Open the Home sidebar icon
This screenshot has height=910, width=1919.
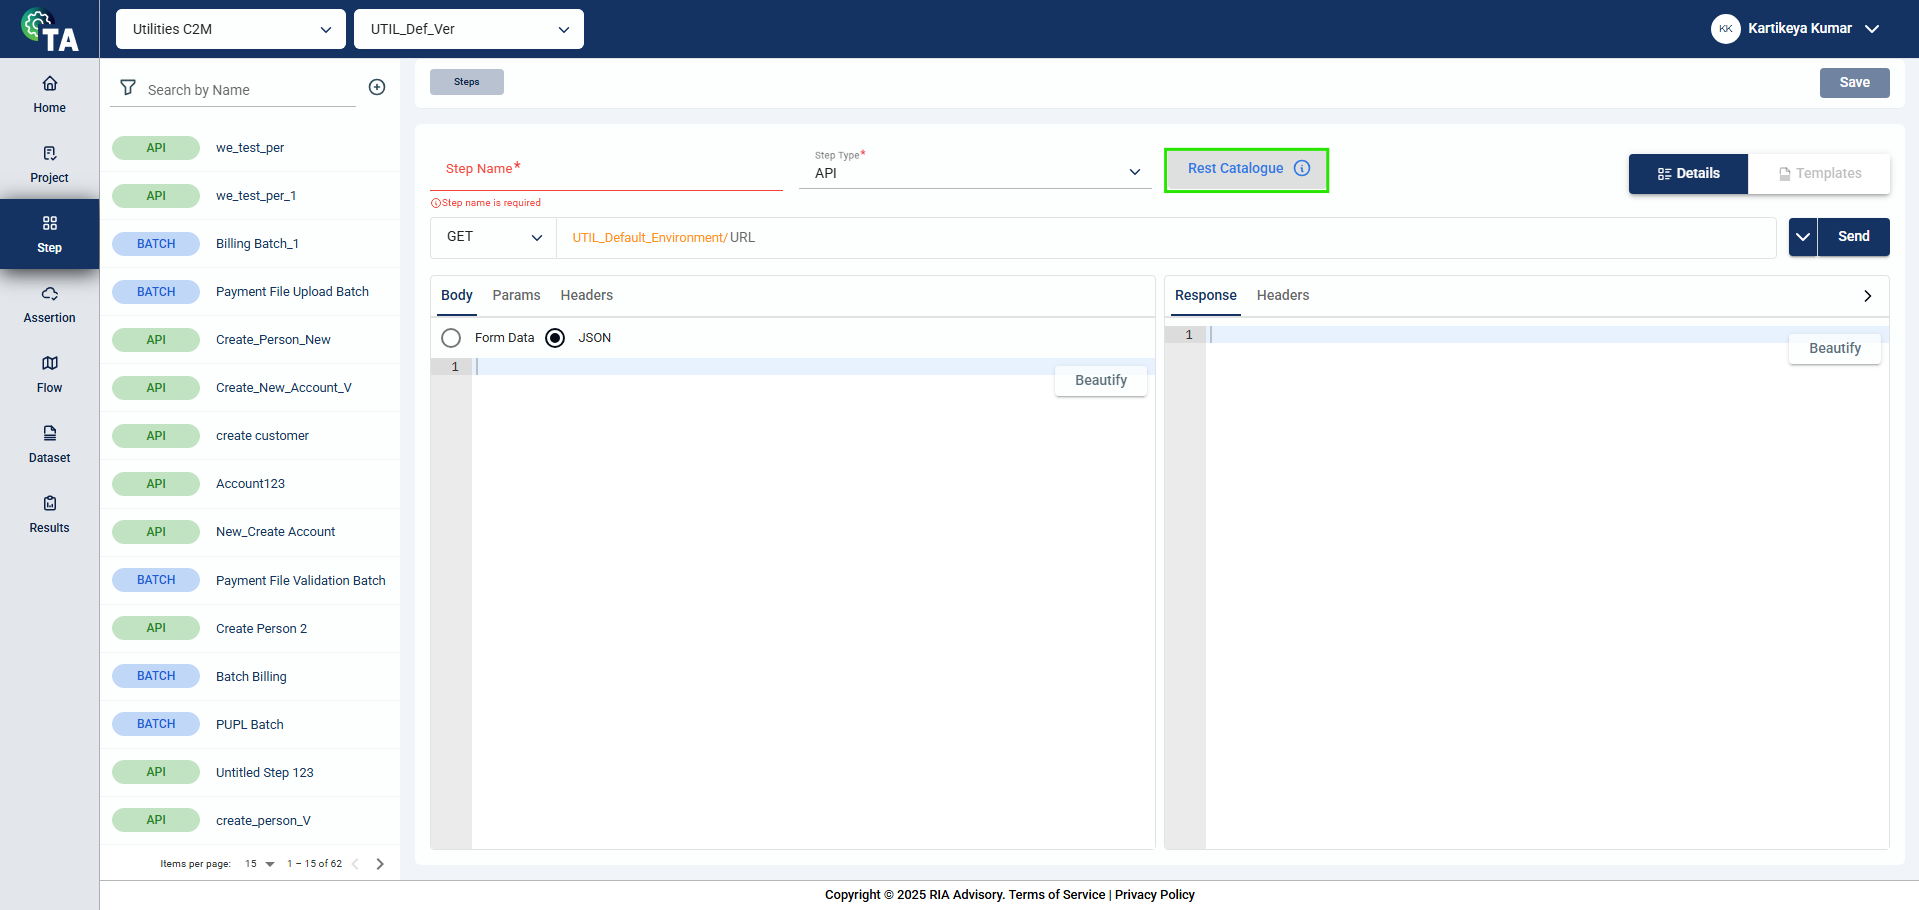click(49, 94)
